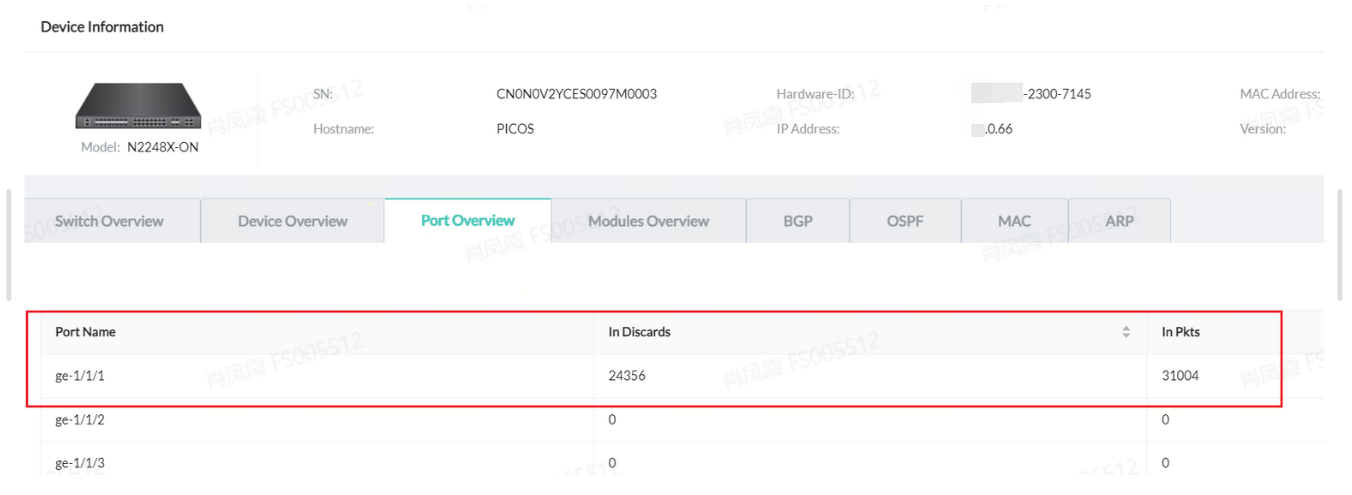Select the ge-1/1/1 port row
The width and height of the screenshot is (1352, 495).
tap(80, 376)
